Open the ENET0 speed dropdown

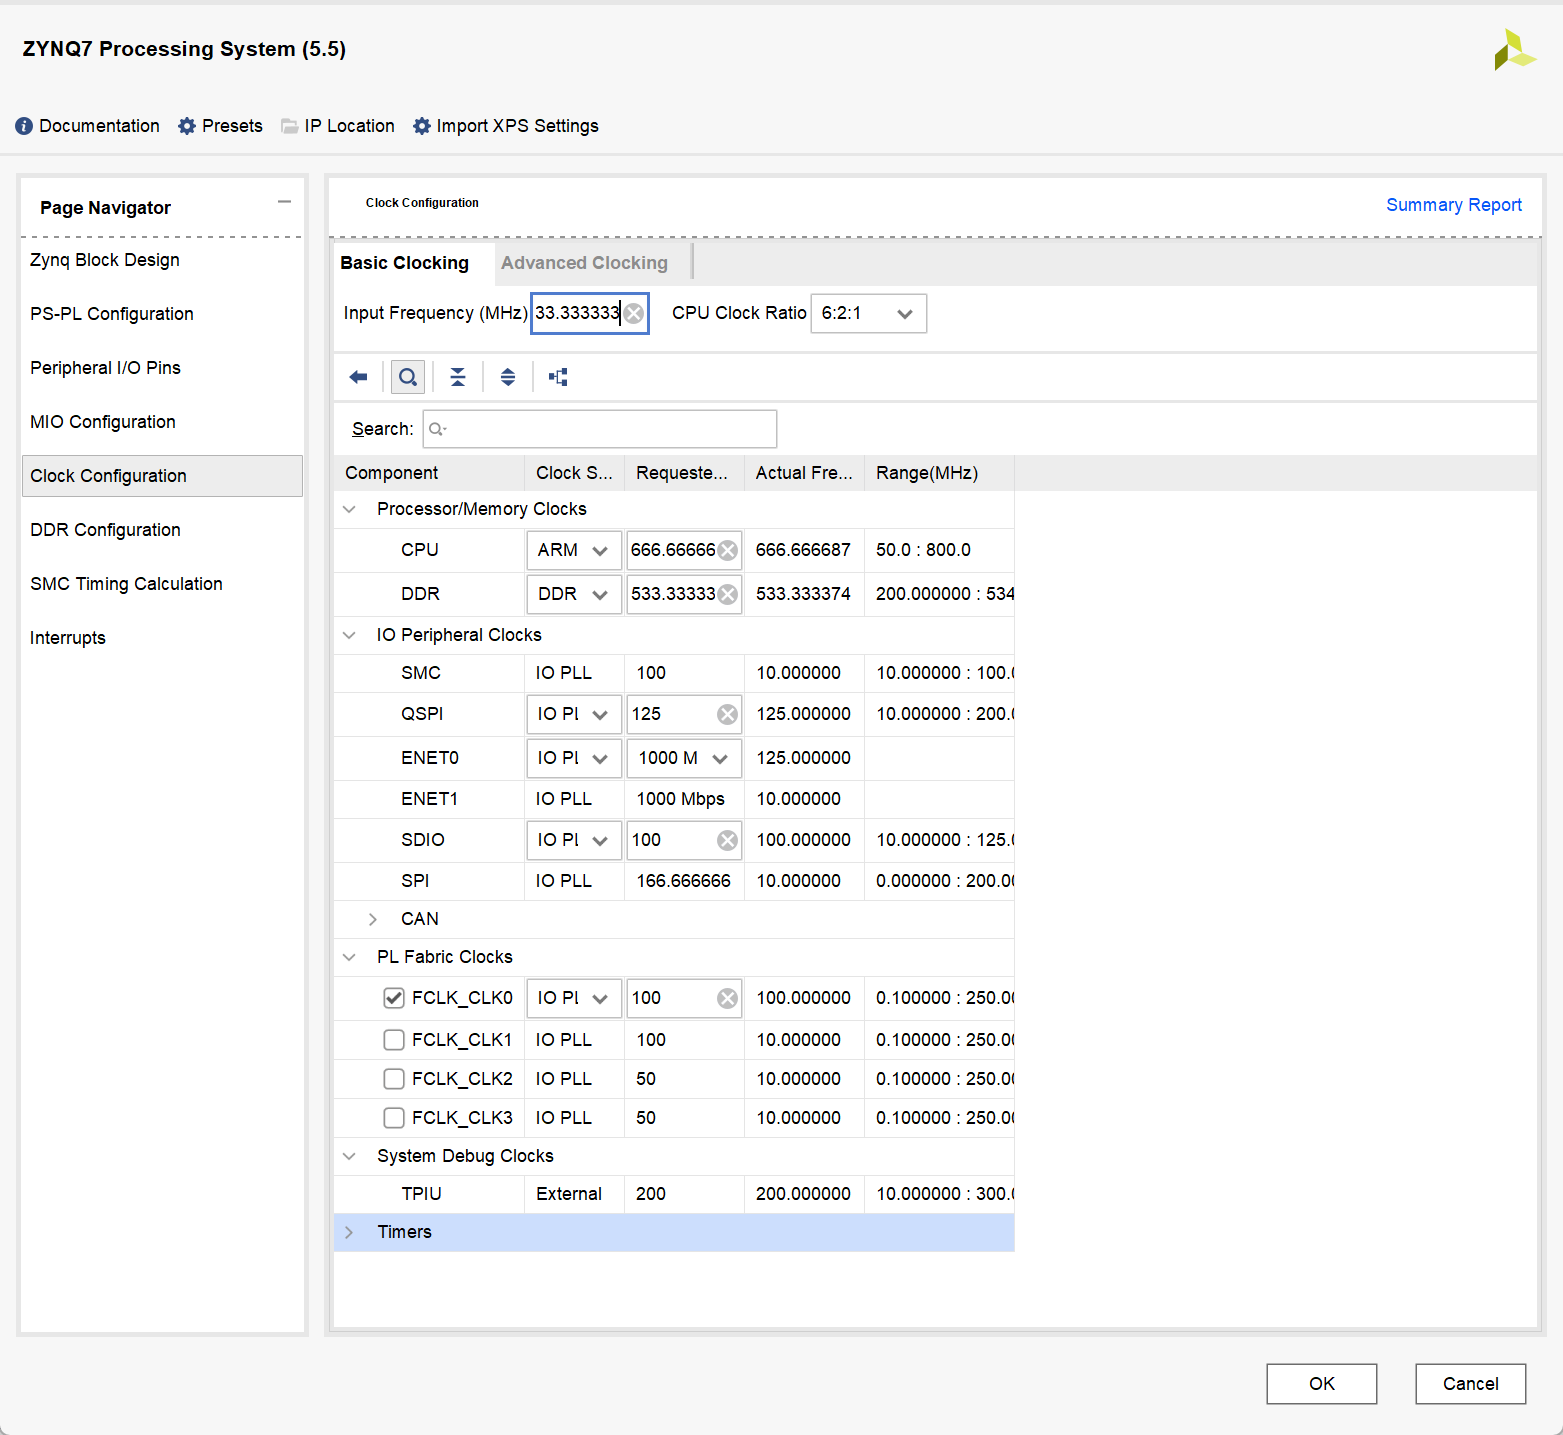(x=684, y=758)
